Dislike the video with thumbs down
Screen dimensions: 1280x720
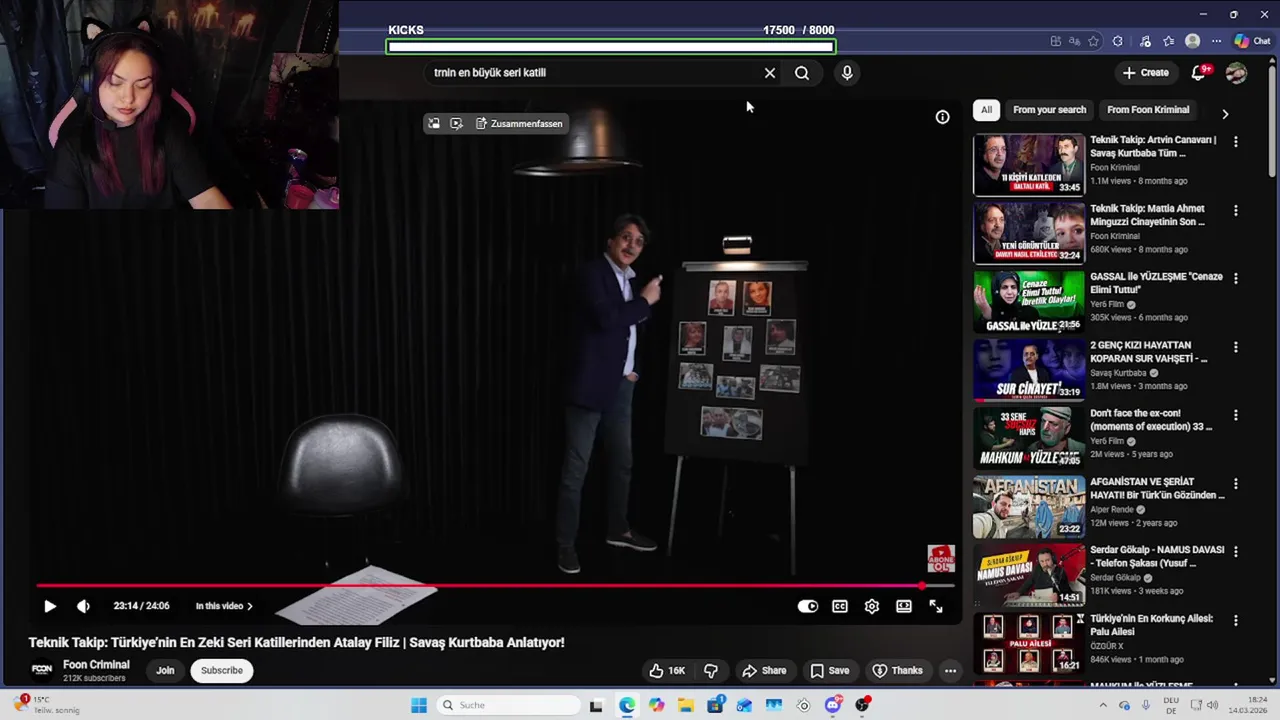tap(711, 671)
